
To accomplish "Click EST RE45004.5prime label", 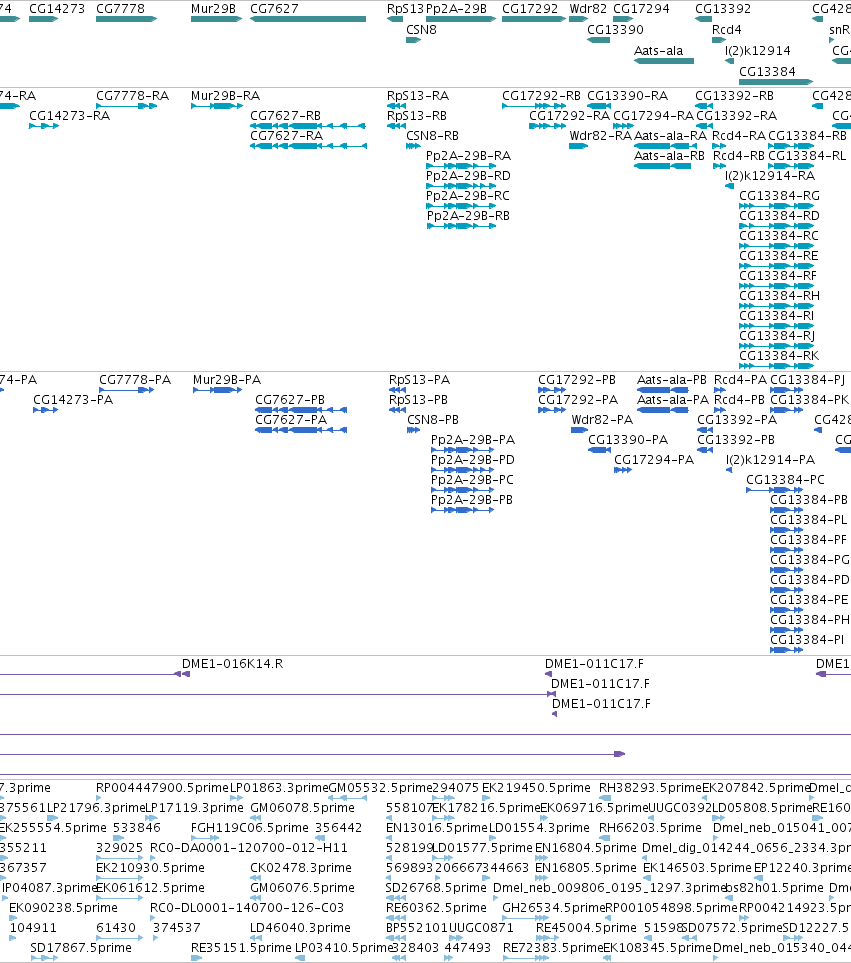I will 586,927.
